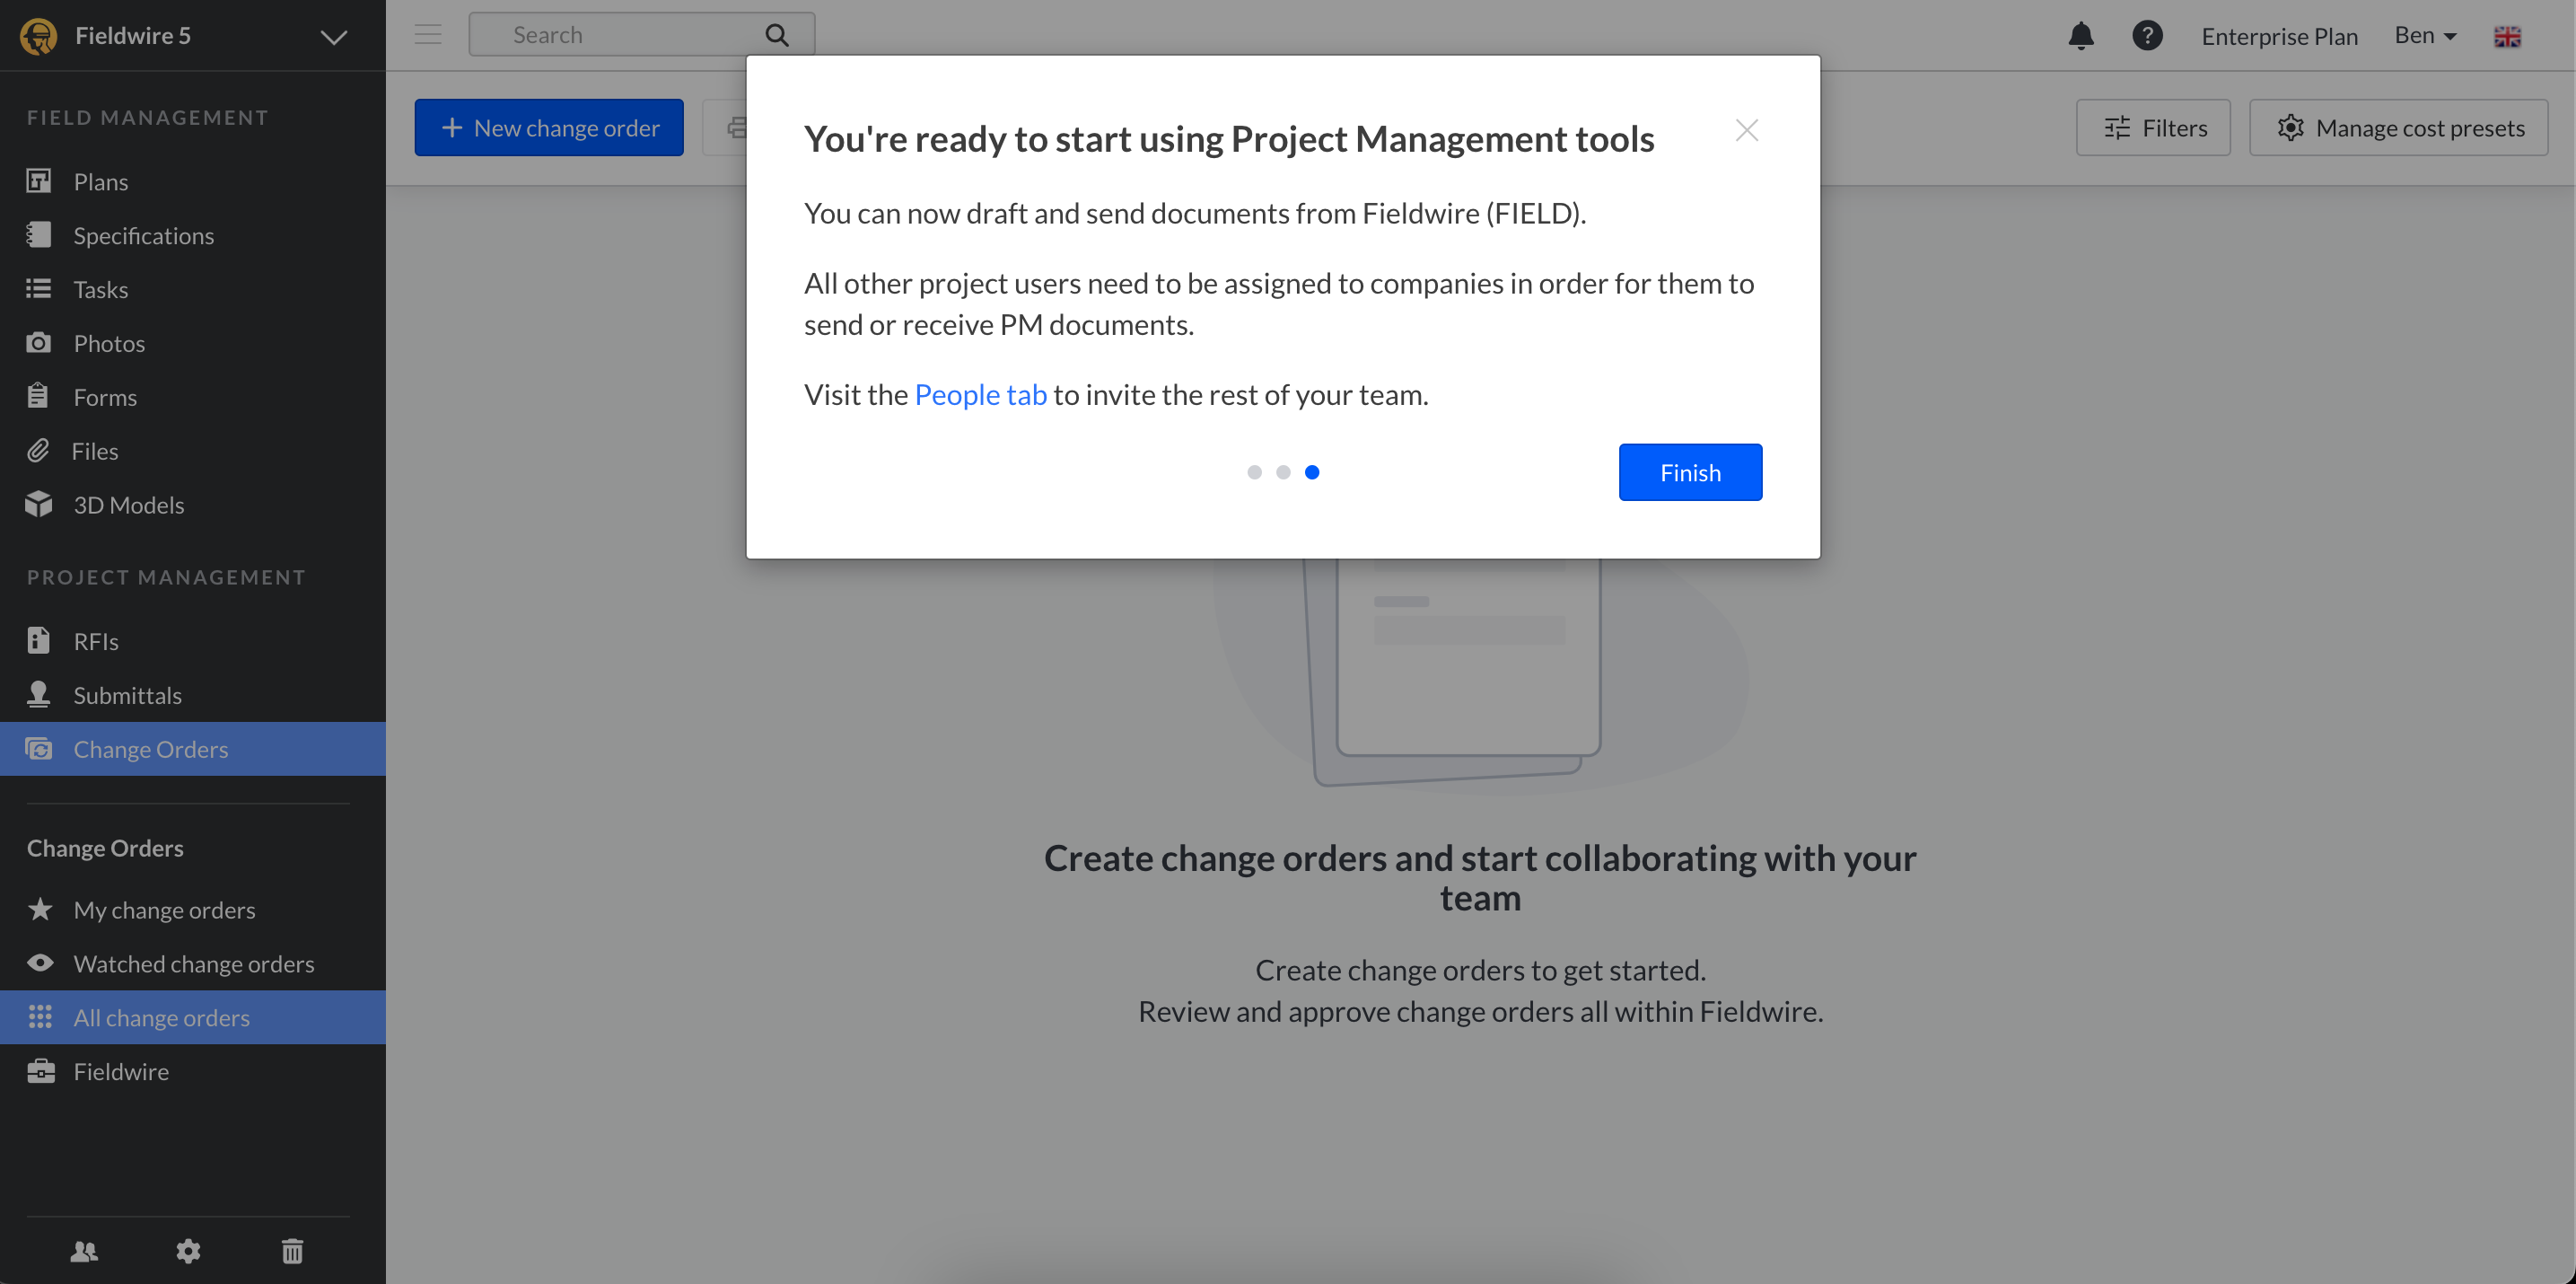The height and width of the screenshot is (1284, 2576).
Task: Go to second onboarding step dot
Action: tap(1283, 472)
